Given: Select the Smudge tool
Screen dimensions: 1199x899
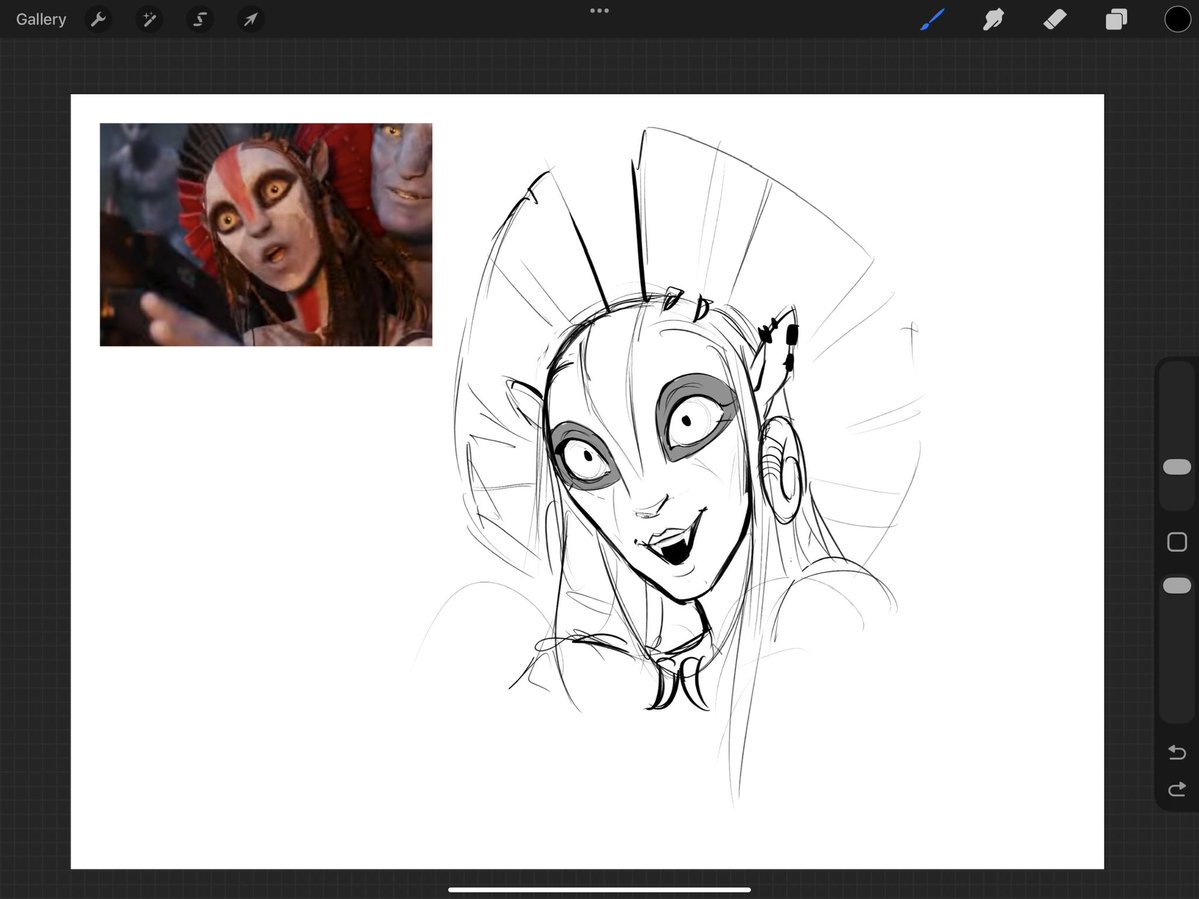Looking at the screenshot, I should [993, 19].
